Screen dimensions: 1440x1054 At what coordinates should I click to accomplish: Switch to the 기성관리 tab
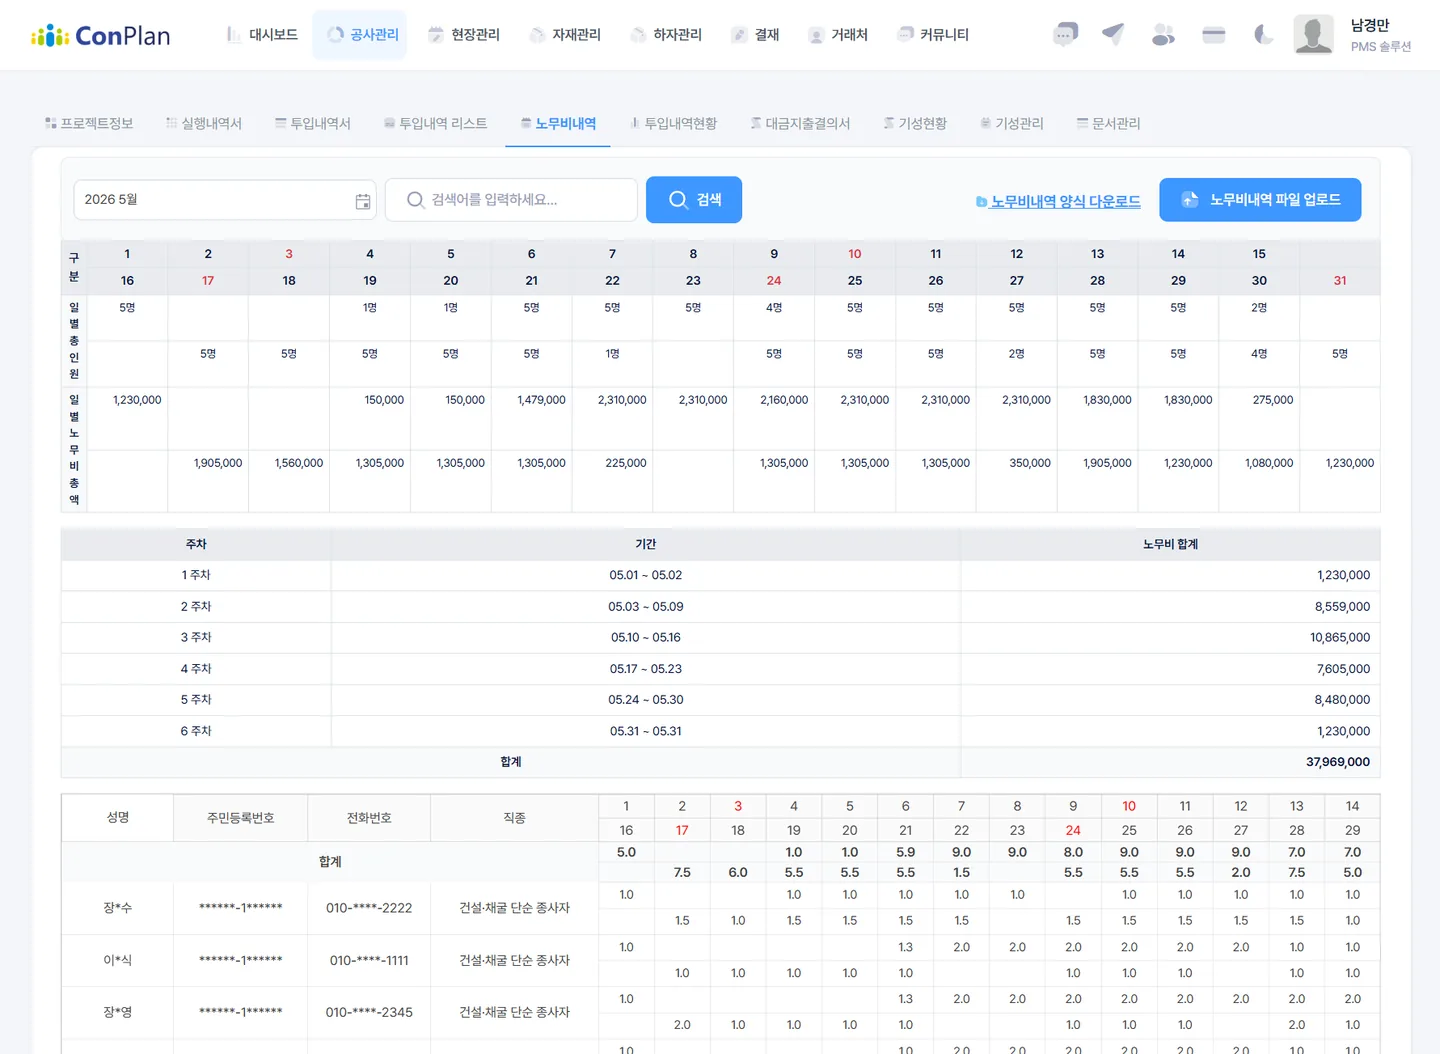click(x=1012, y=124)
